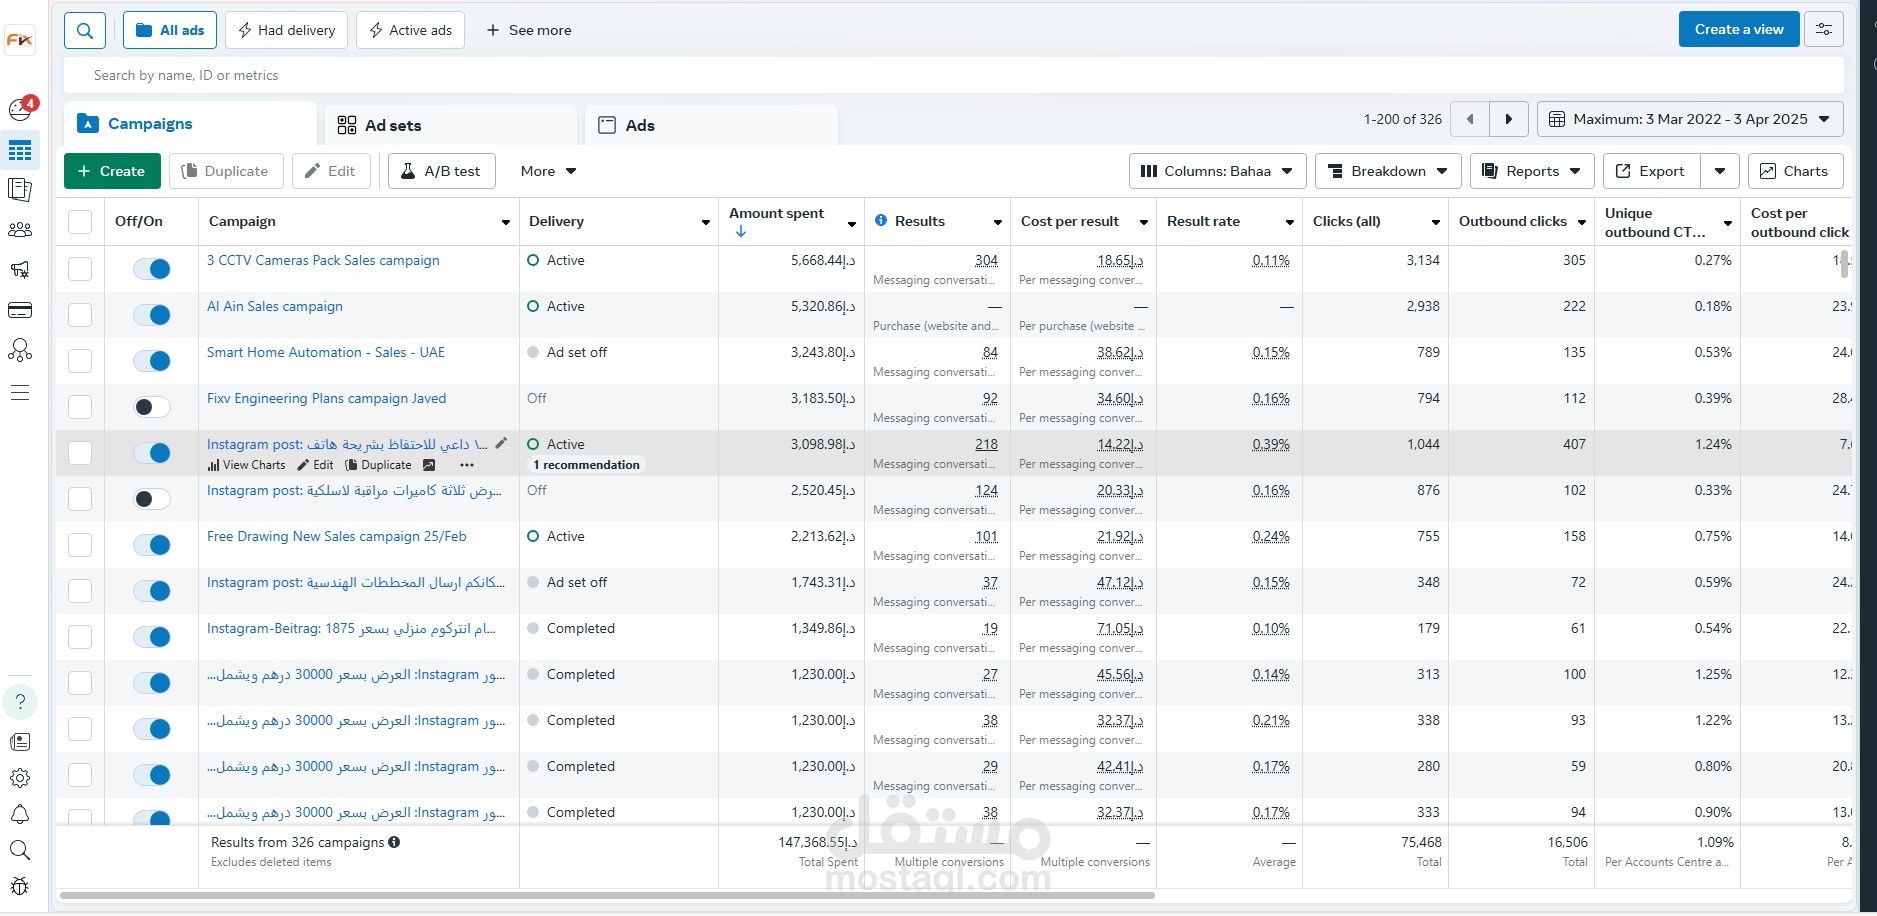
Task: Tick the select-all campaigns header checkbox
Action: [80, 222]
